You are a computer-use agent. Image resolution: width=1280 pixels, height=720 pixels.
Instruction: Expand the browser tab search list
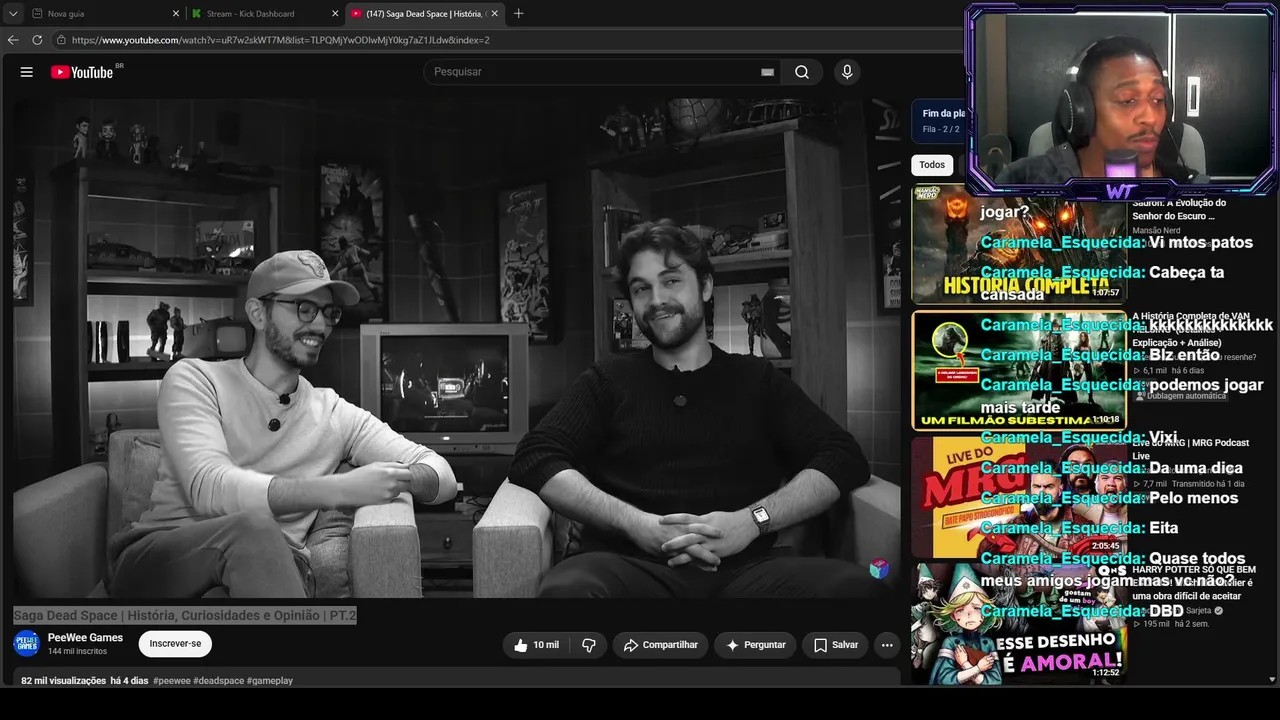click(13, 14)
